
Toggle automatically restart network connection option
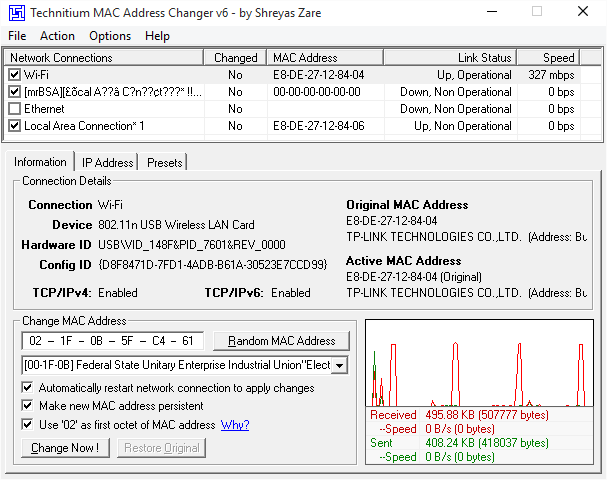pos(27,387)
